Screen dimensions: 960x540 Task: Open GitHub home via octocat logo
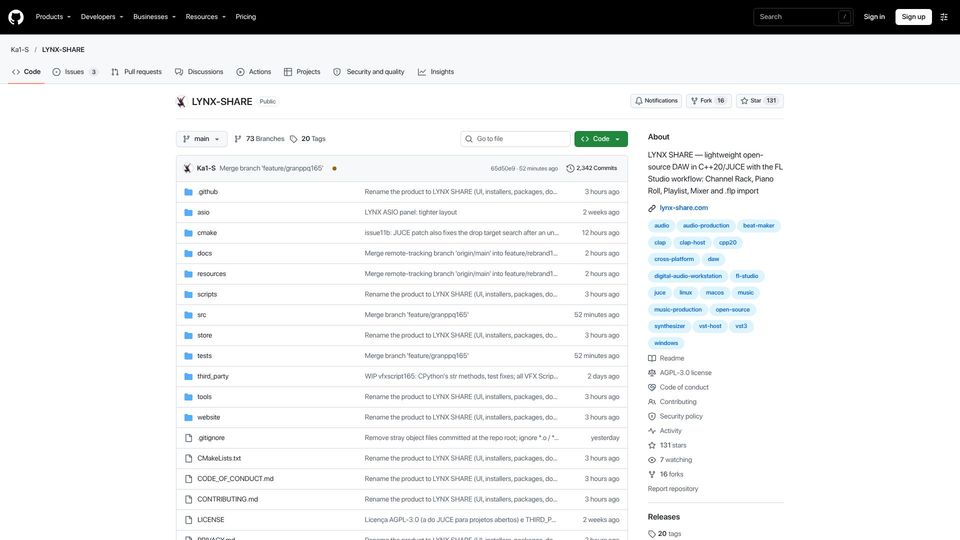(x=16, y=17)
